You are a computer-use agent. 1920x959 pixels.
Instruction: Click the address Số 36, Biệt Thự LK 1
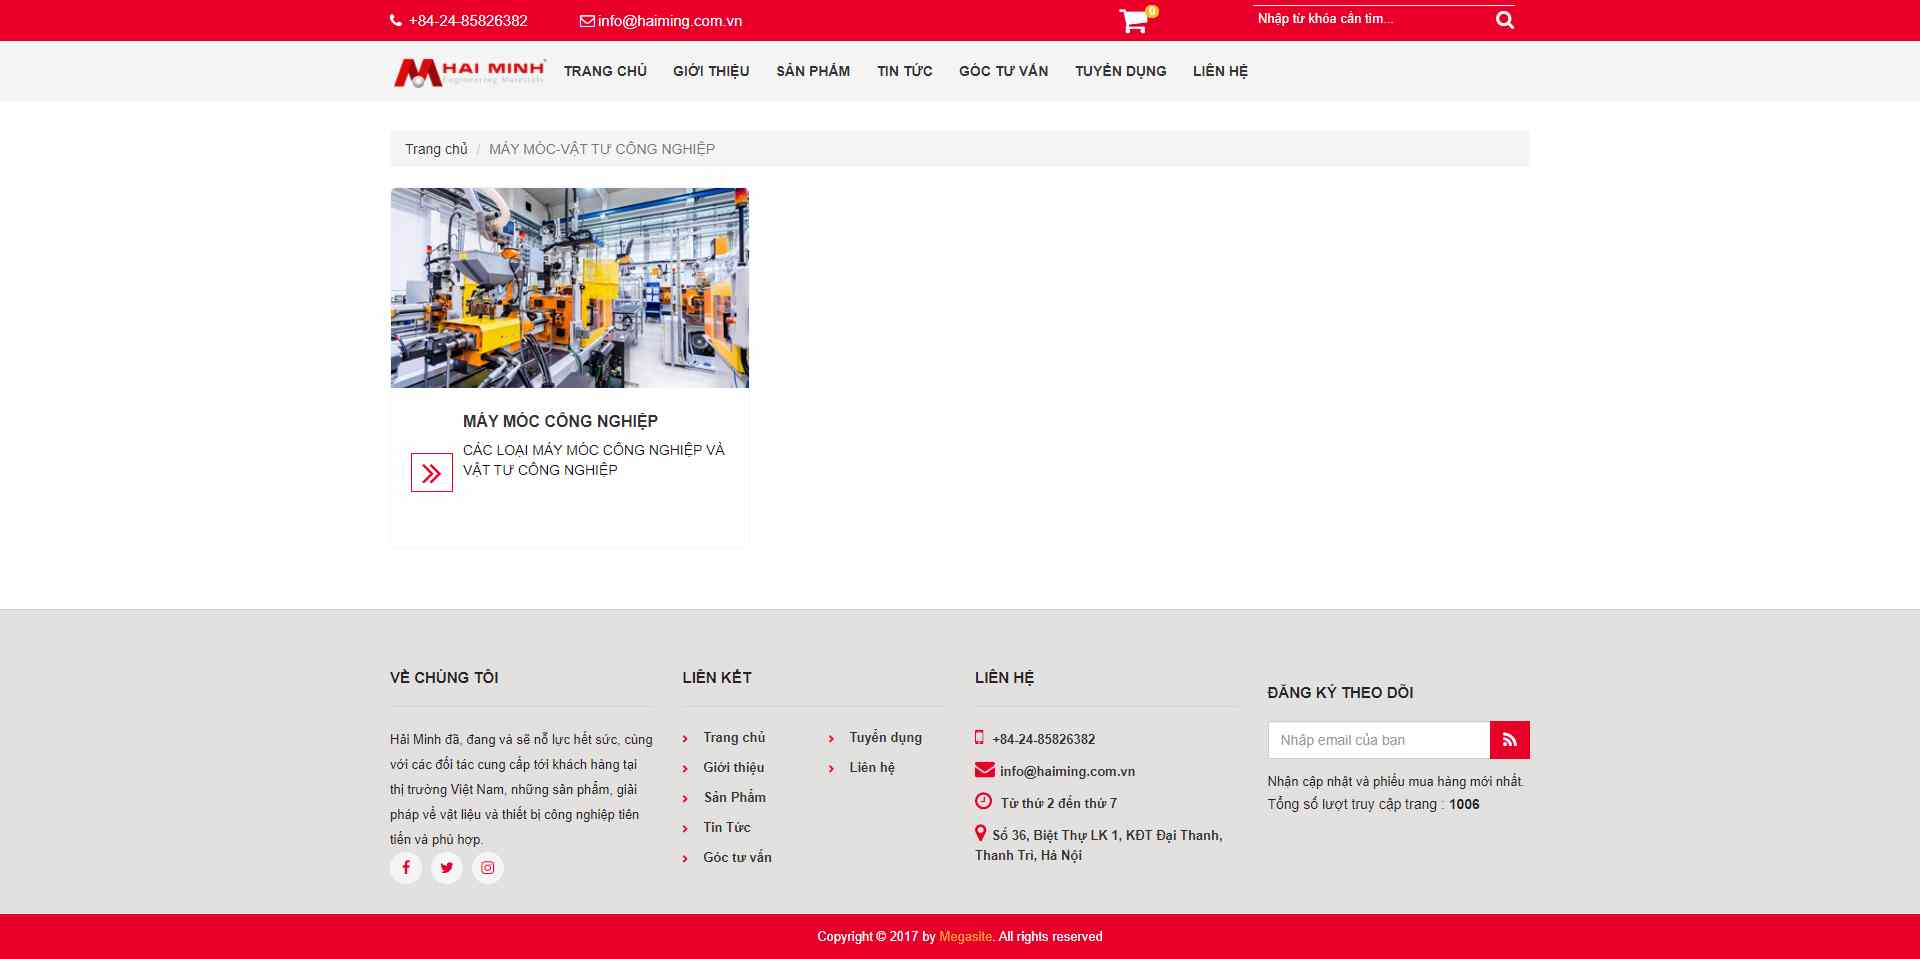click(x=1099, y=845)
